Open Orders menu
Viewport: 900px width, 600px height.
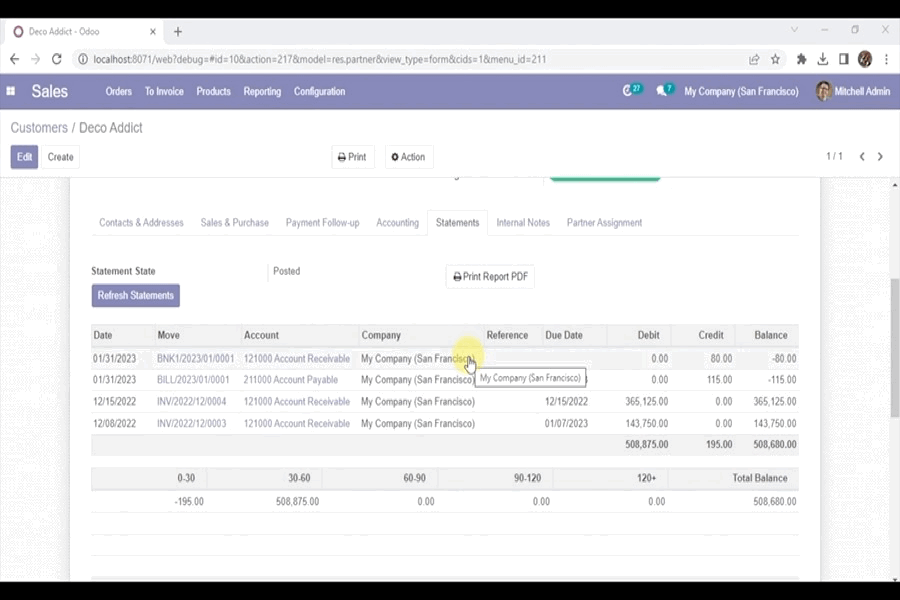click(x=118, y=91)
